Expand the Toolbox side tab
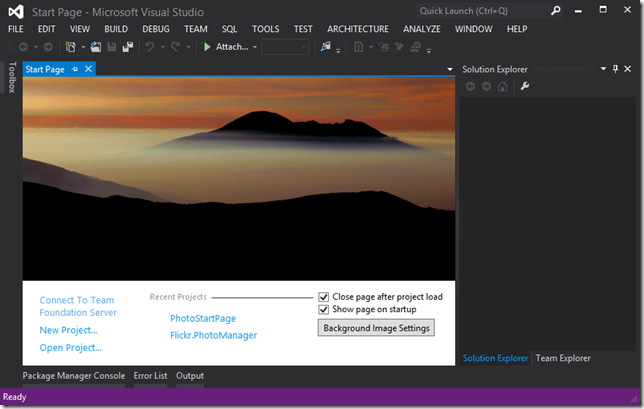Viewport: 644px width, 409px height. point(12,77)
